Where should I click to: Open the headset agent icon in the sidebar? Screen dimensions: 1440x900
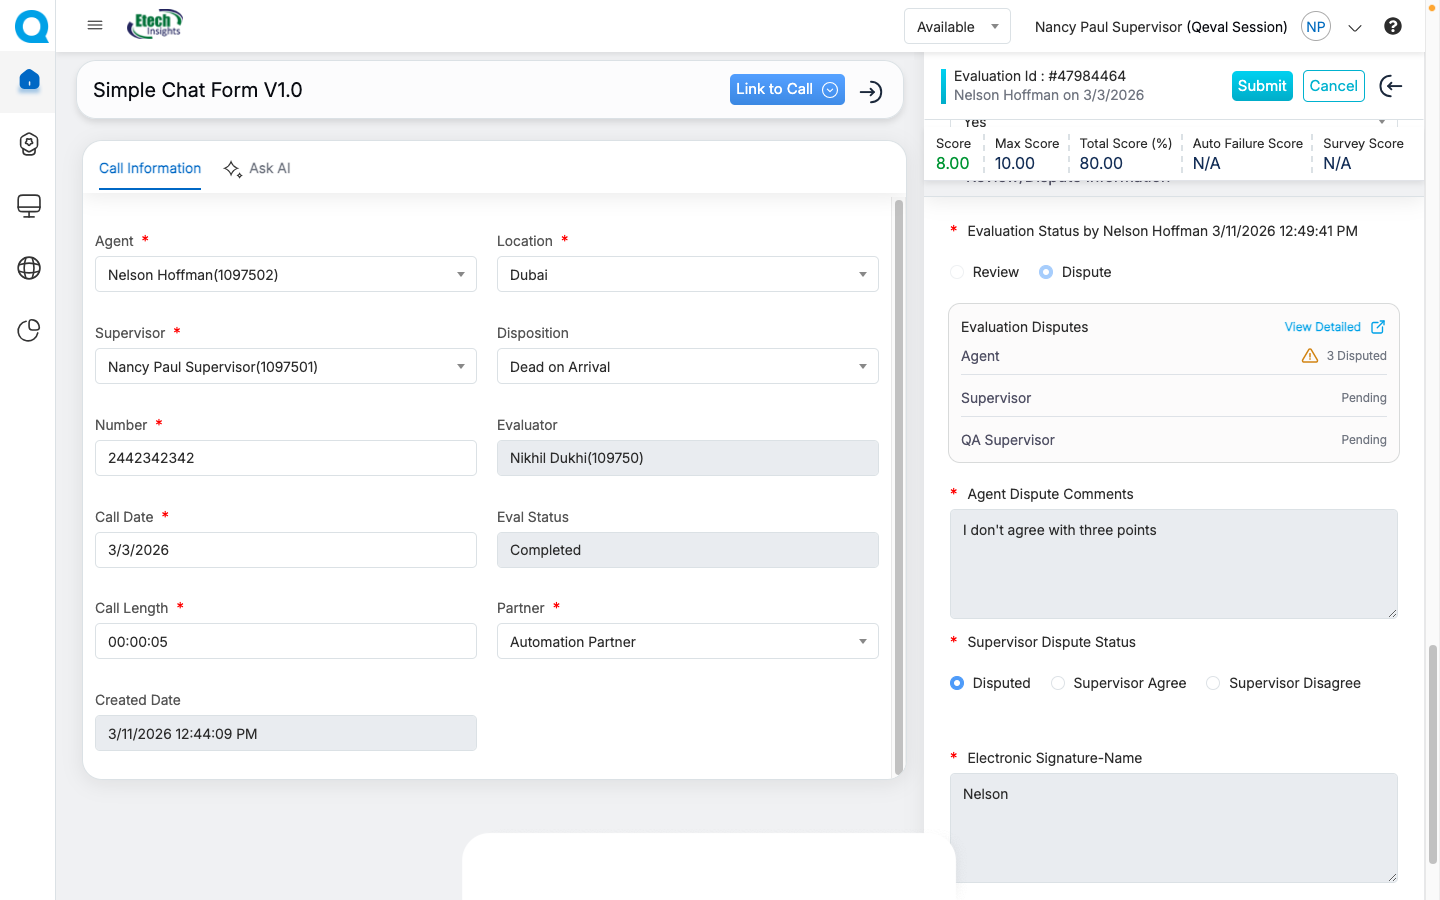click(29, 144)
